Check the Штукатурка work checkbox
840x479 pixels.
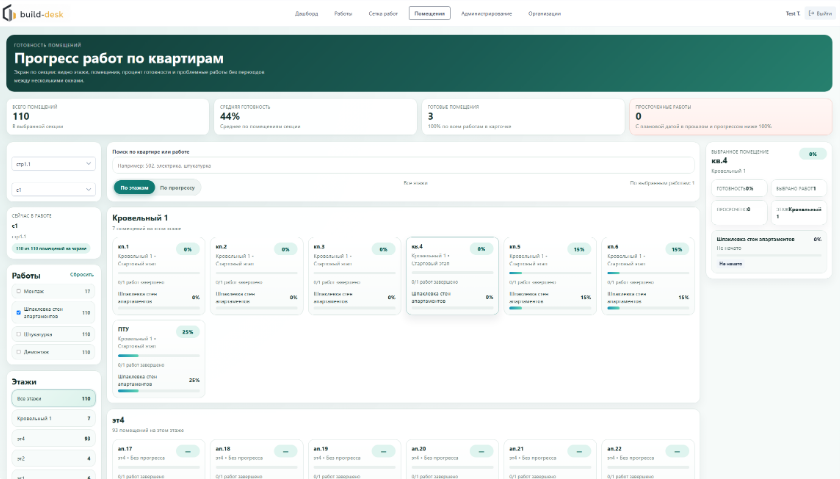coord(19,334)
